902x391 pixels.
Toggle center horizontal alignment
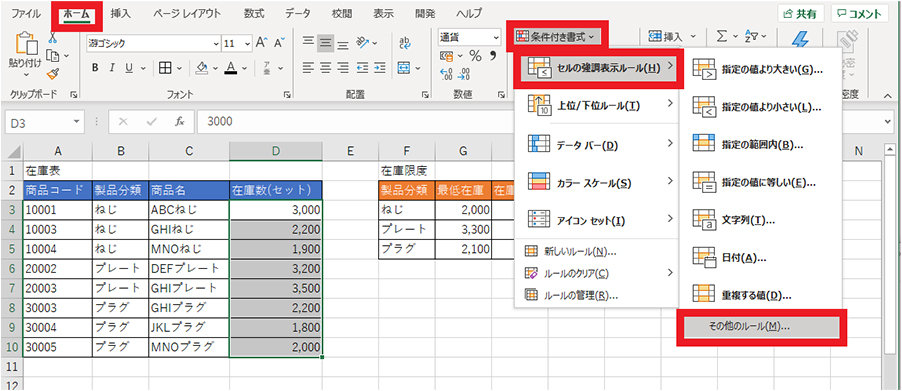click(326, 68)
